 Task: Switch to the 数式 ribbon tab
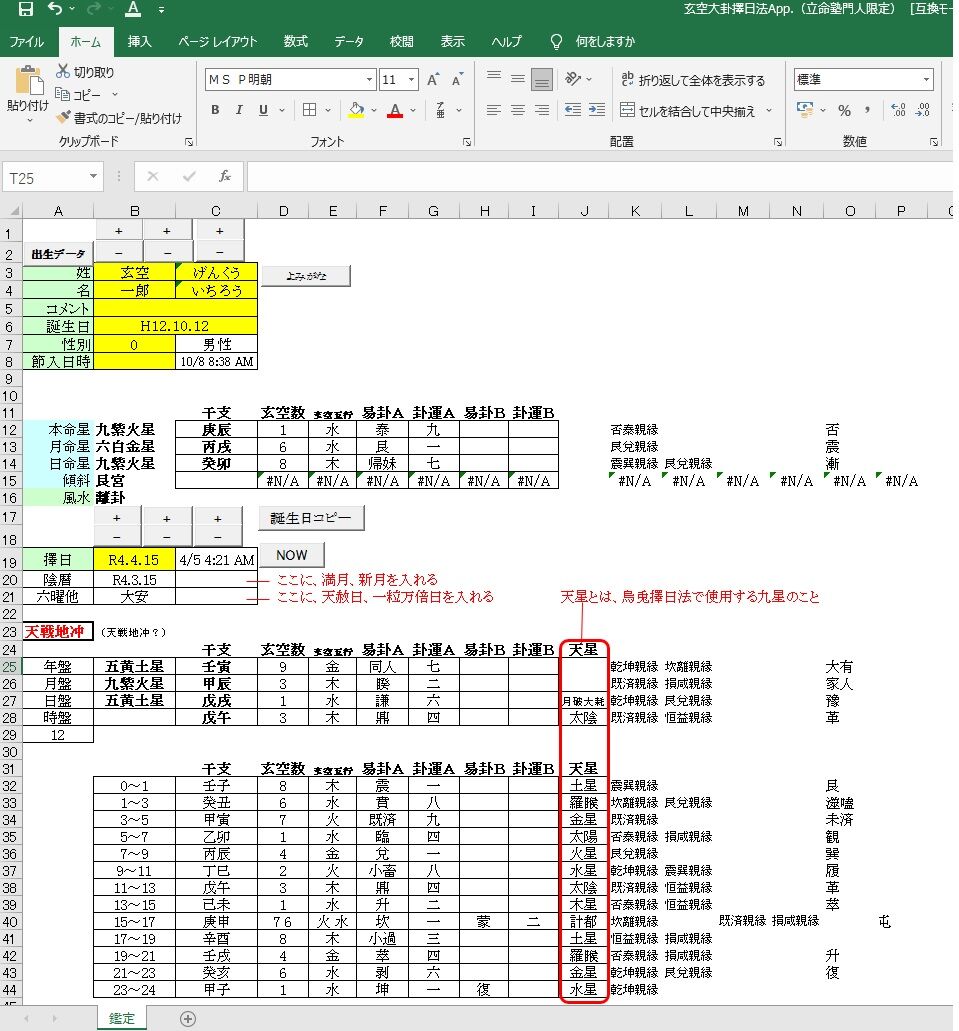click(295, 41)
